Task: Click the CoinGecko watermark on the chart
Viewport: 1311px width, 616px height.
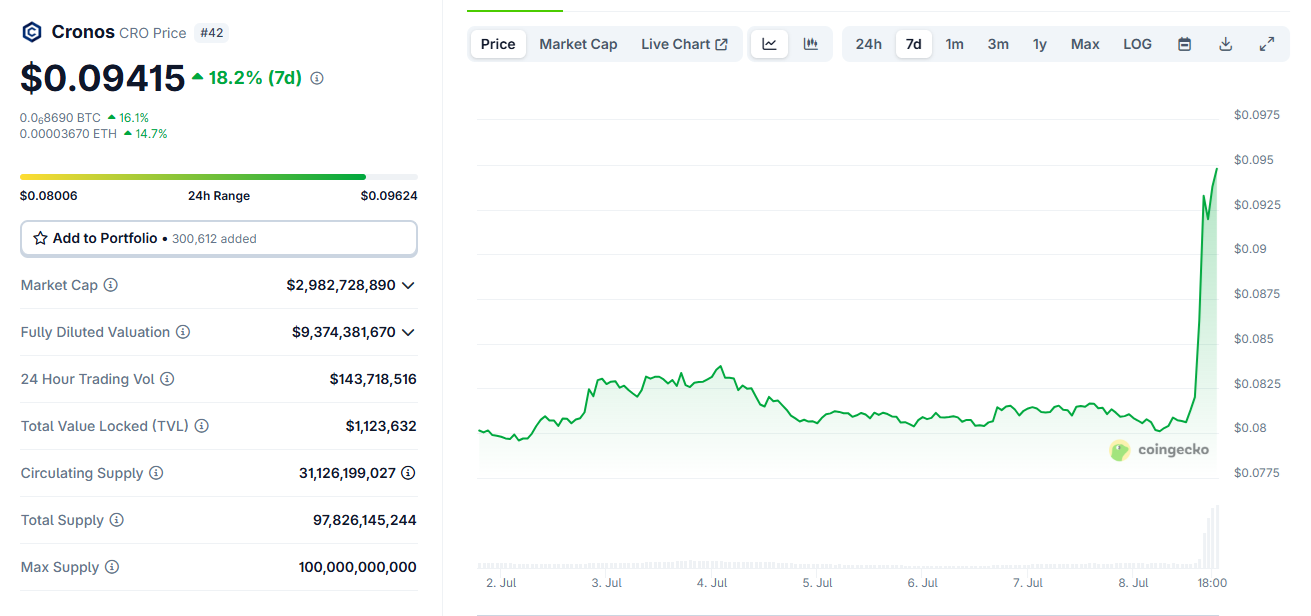Action: click(x=1158, y=449)
